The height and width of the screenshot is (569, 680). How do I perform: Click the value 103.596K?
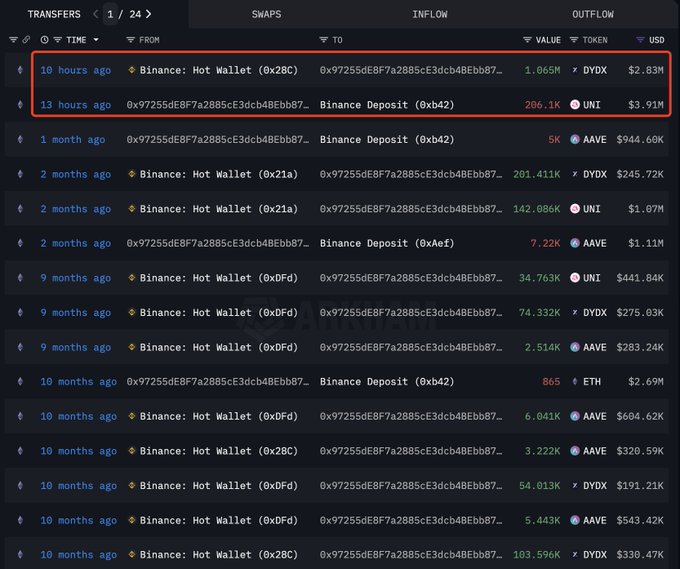536,555
